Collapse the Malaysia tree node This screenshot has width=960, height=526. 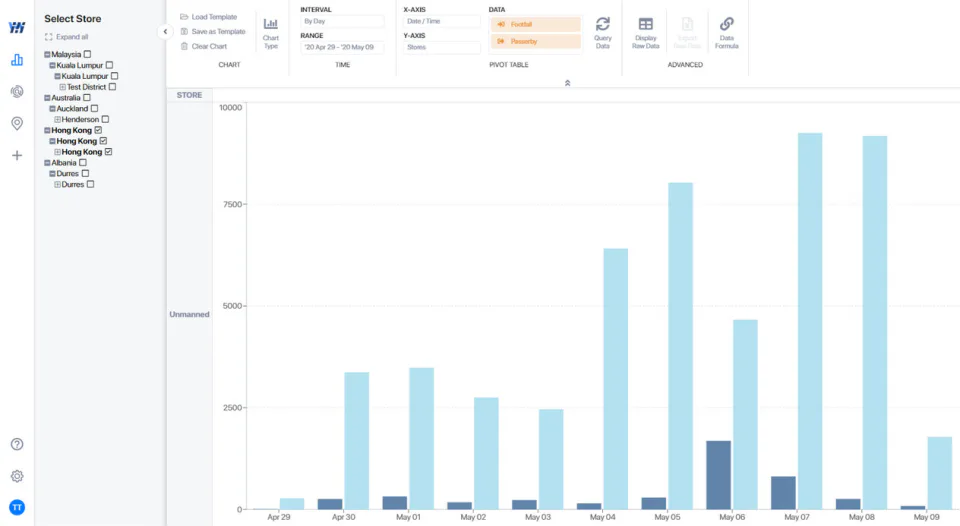click(47, 54)
